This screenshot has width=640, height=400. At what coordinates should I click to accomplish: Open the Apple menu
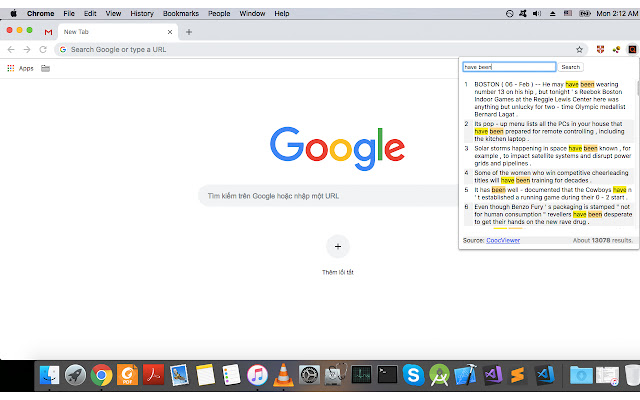pyautogui.click(x=13, y=13)
